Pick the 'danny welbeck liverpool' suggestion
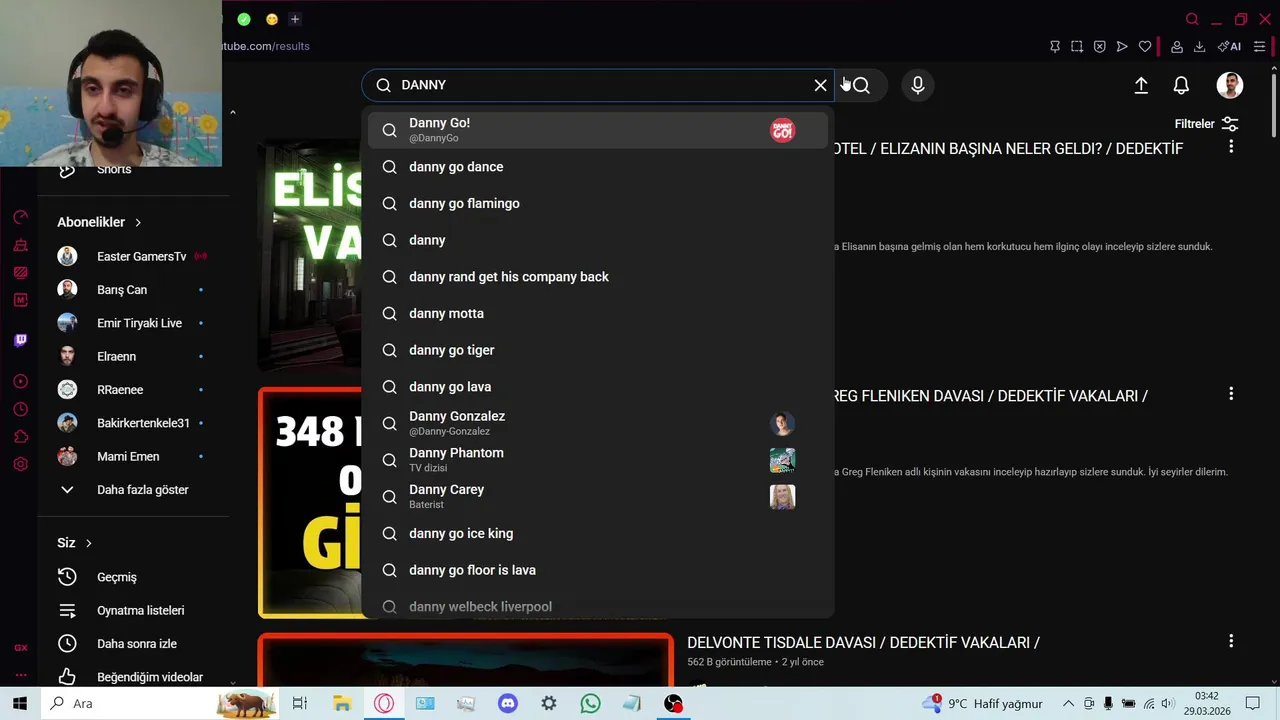The image size is (1280, 720). tap(598, 606)
